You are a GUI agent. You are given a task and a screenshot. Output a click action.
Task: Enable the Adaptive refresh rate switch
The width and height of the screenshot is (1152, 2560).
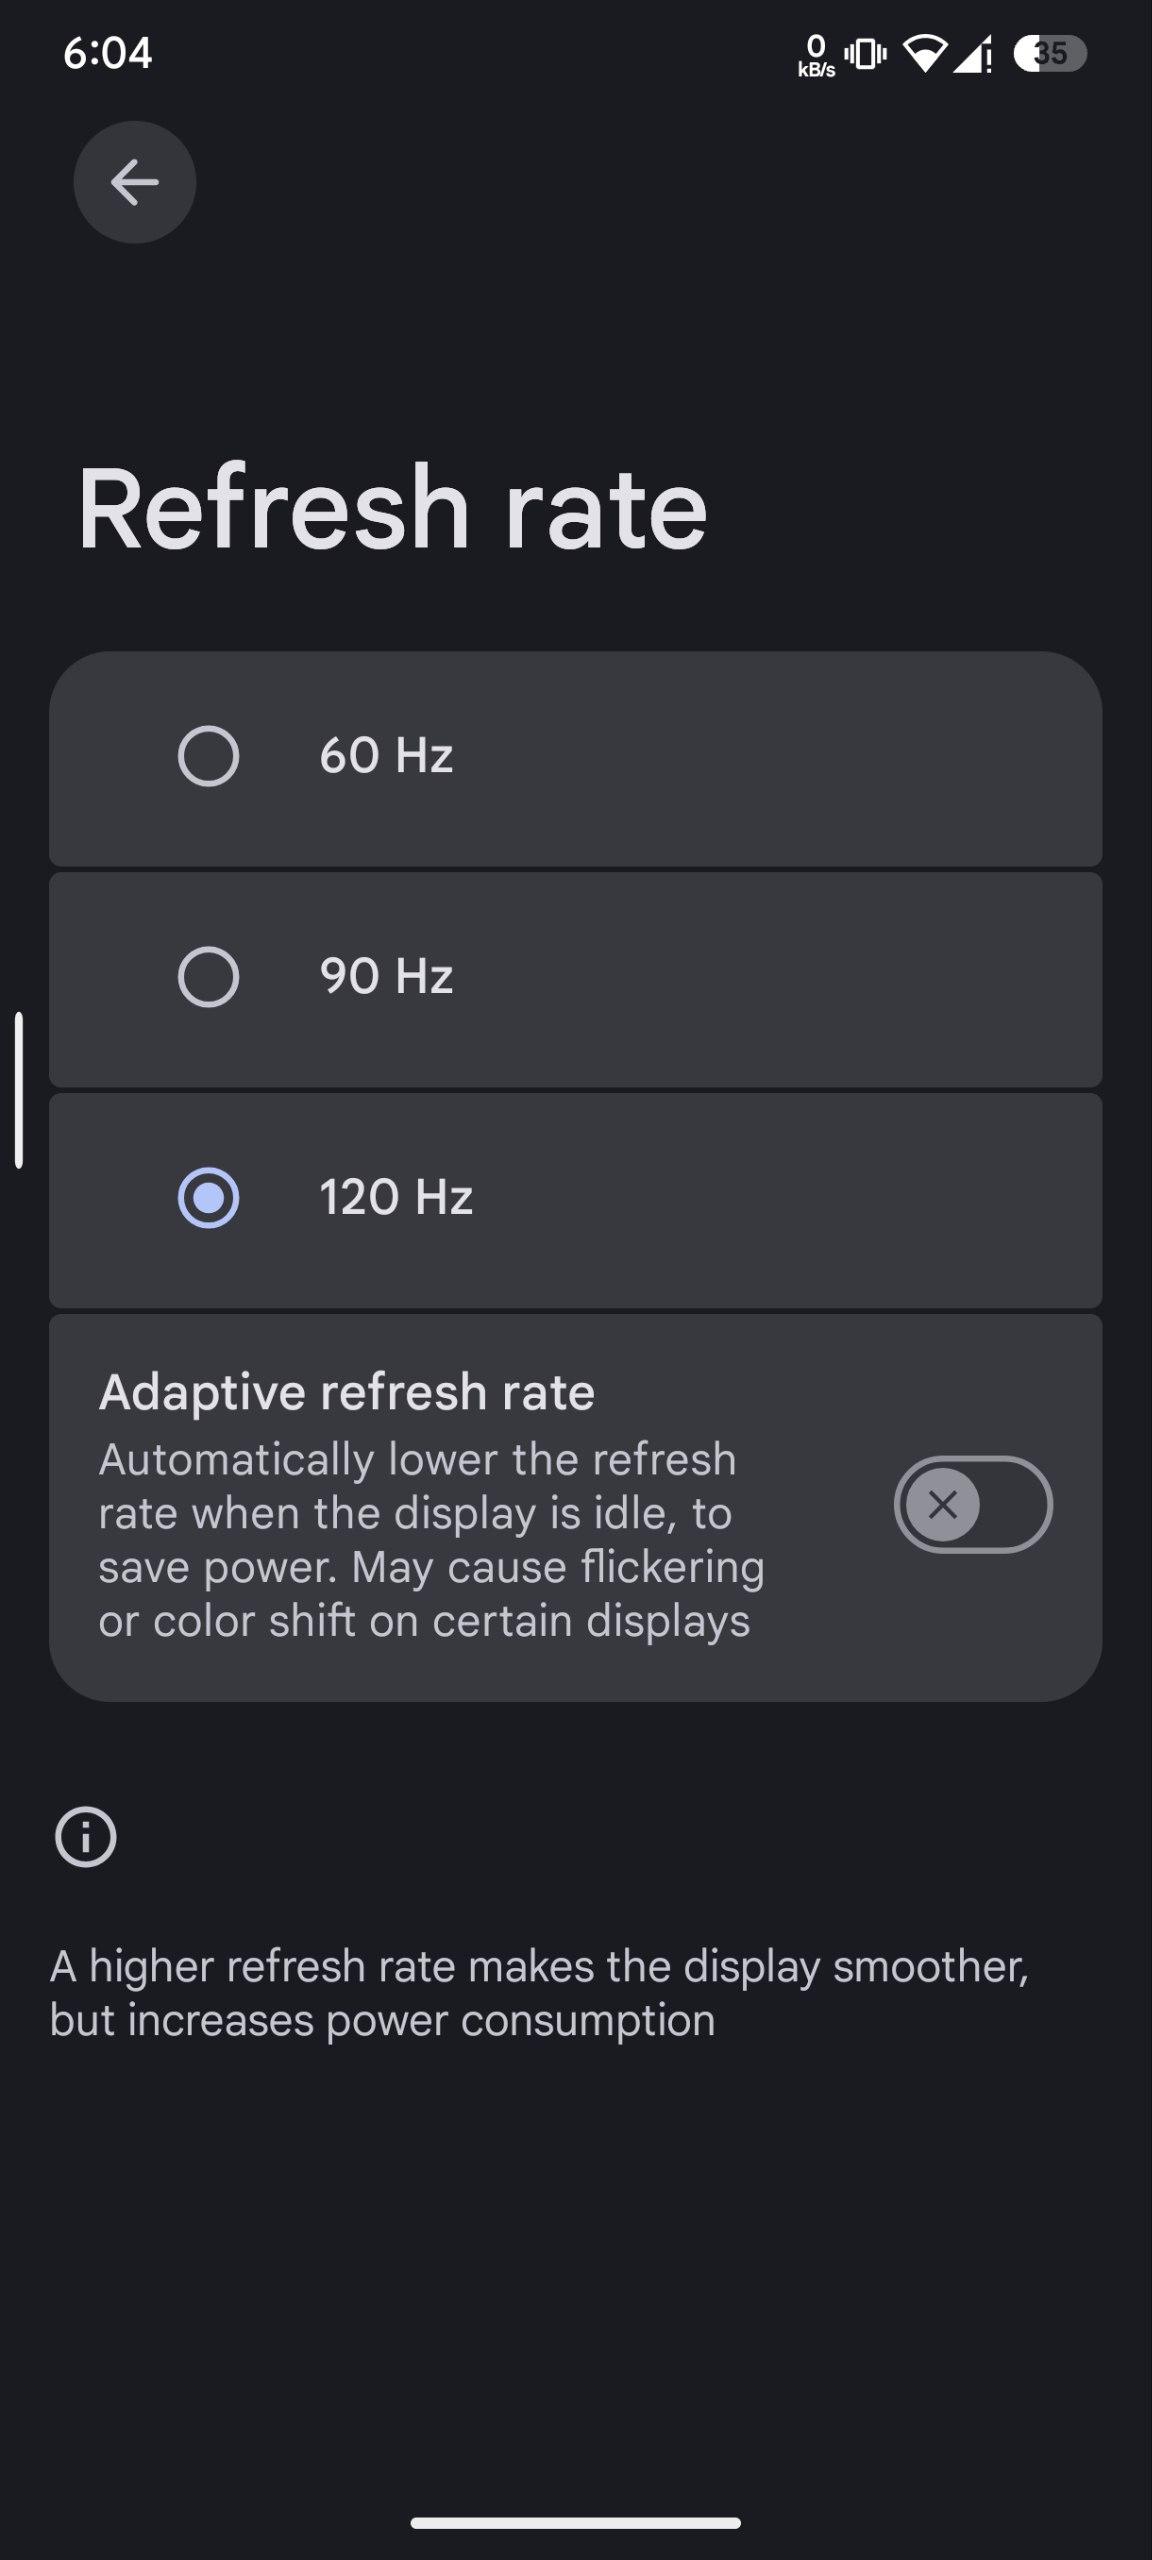[x=972, y=1504]
